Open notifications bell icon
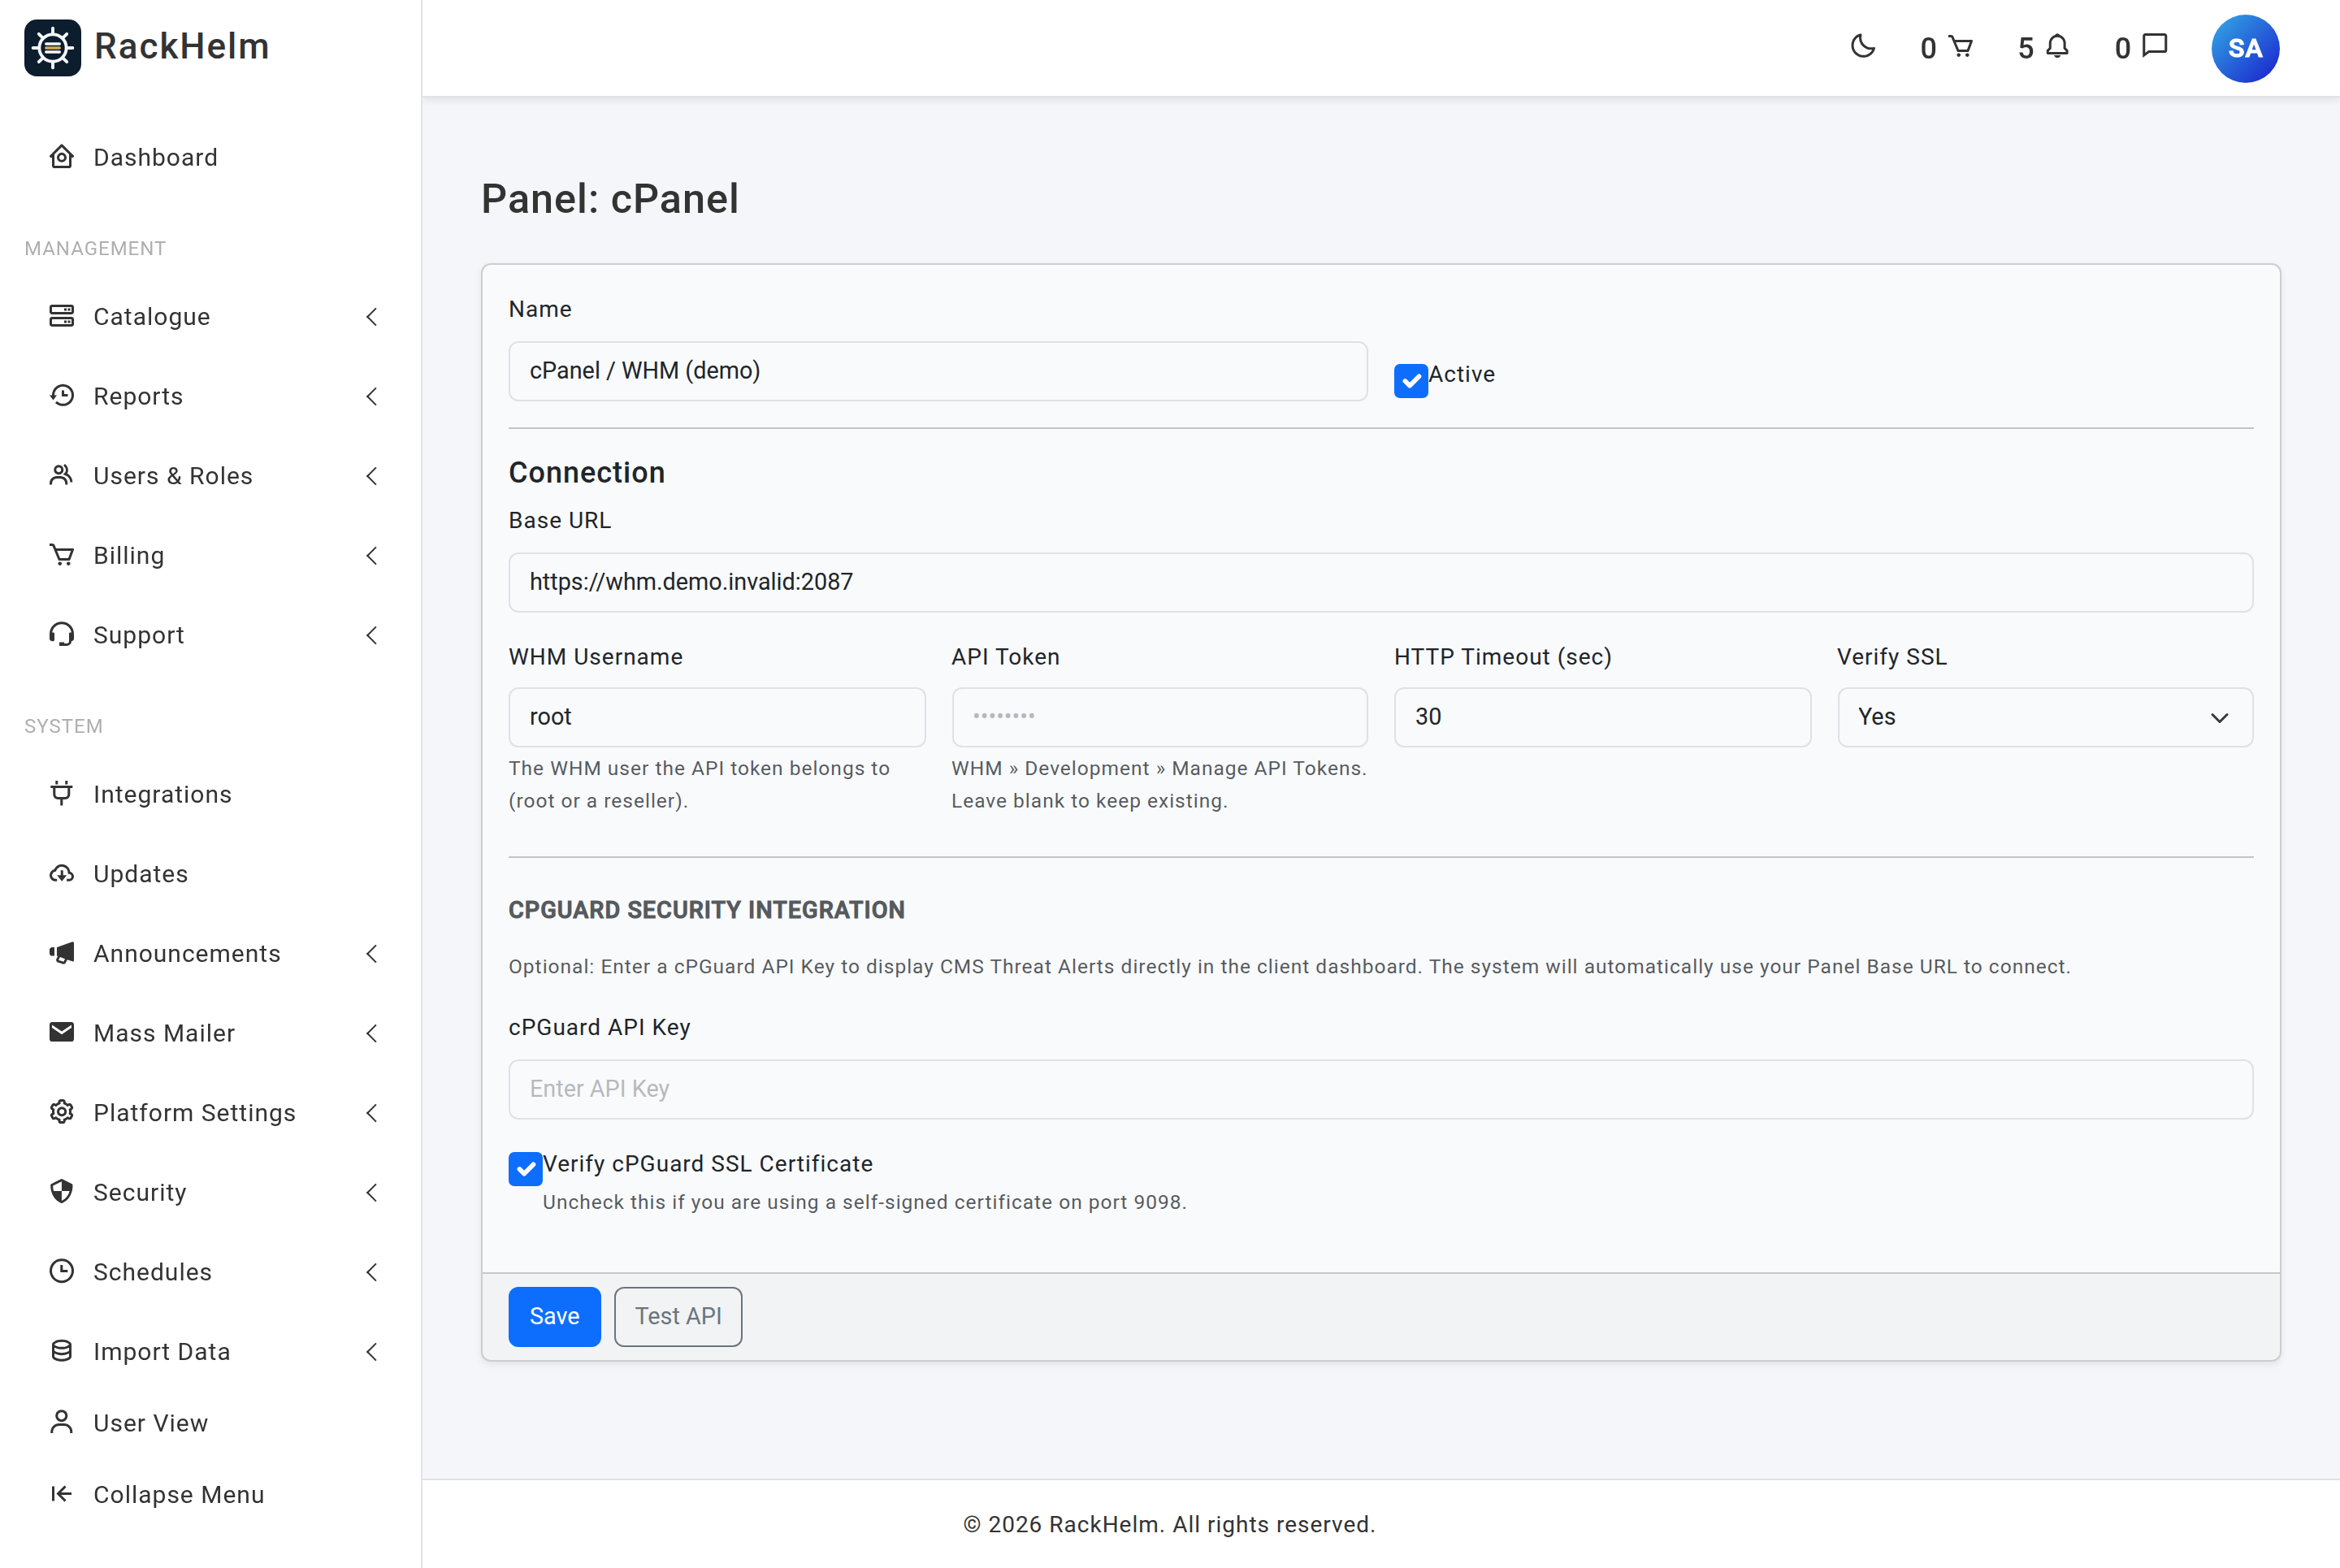Viewport: 2340px width, 1568px height. coord(2057,47)
